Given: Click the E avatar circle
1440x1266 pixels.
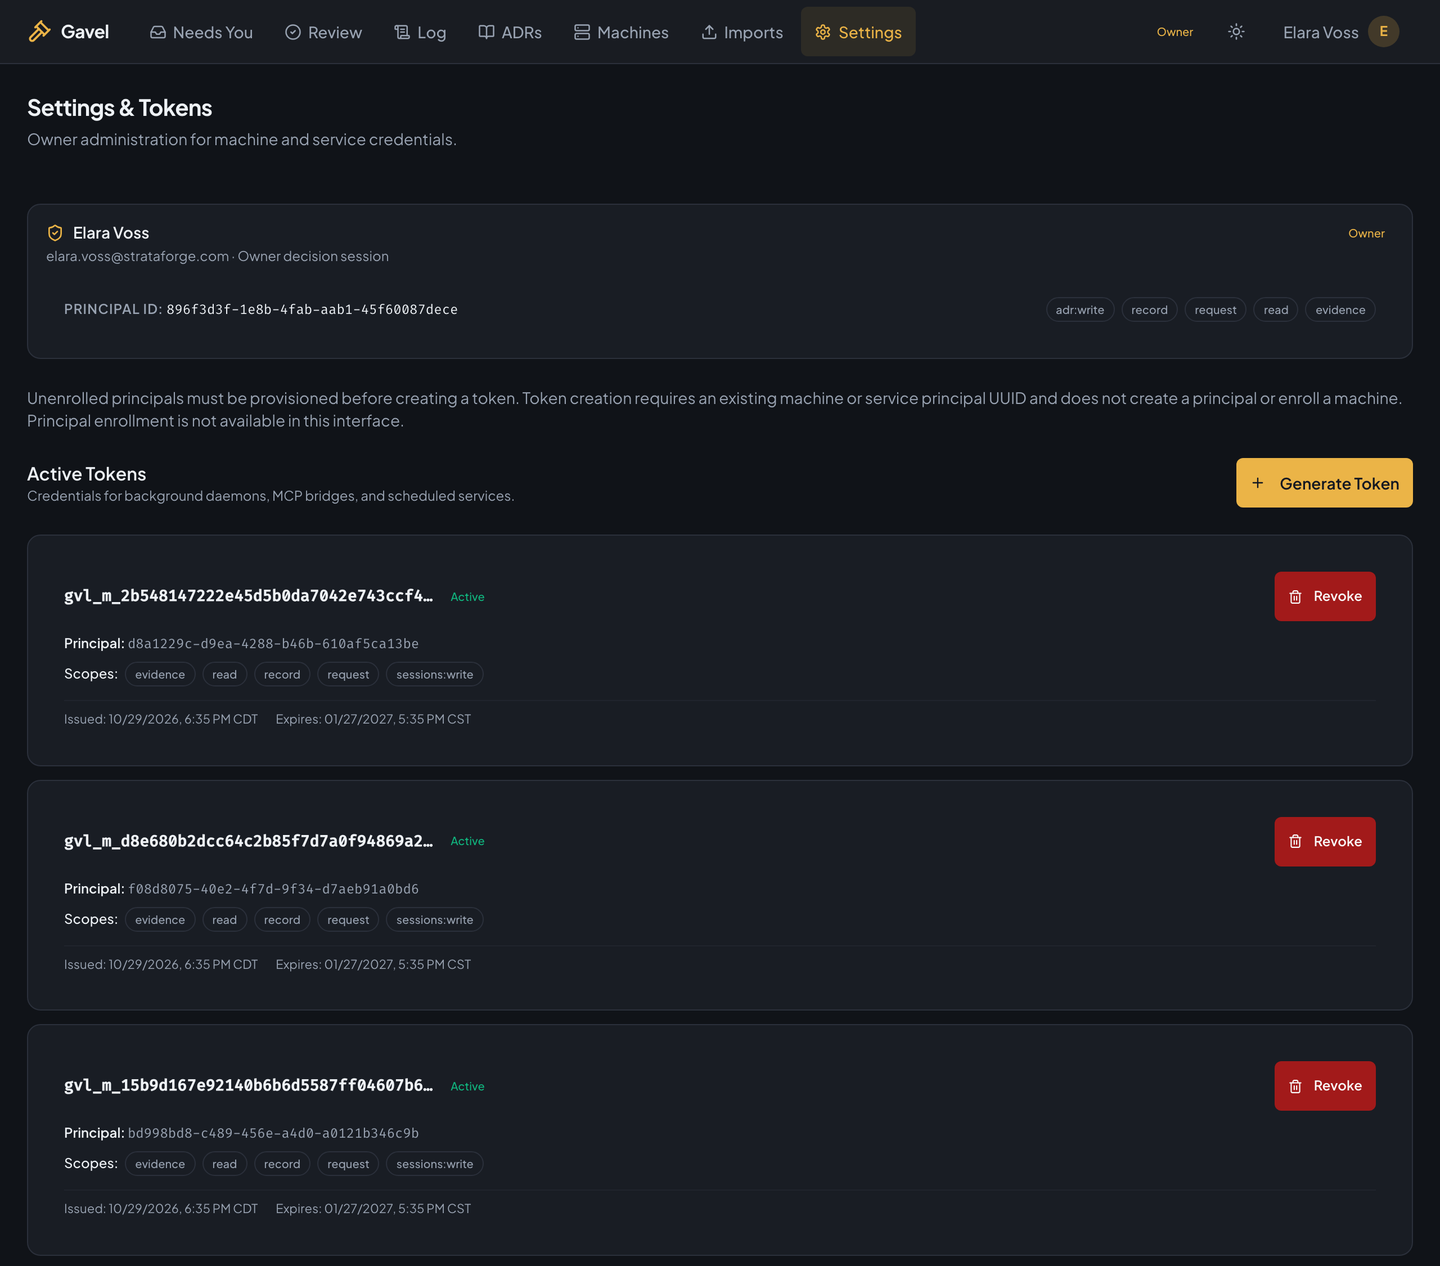Looking at the screenshot, I should coord(1384,32).
